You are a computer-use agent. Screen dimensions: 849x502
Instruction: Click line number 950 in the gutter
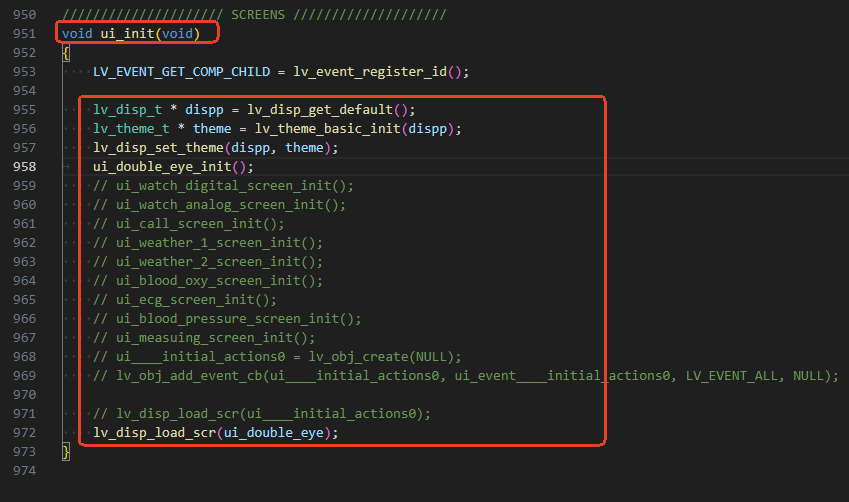tap(24, 15)
